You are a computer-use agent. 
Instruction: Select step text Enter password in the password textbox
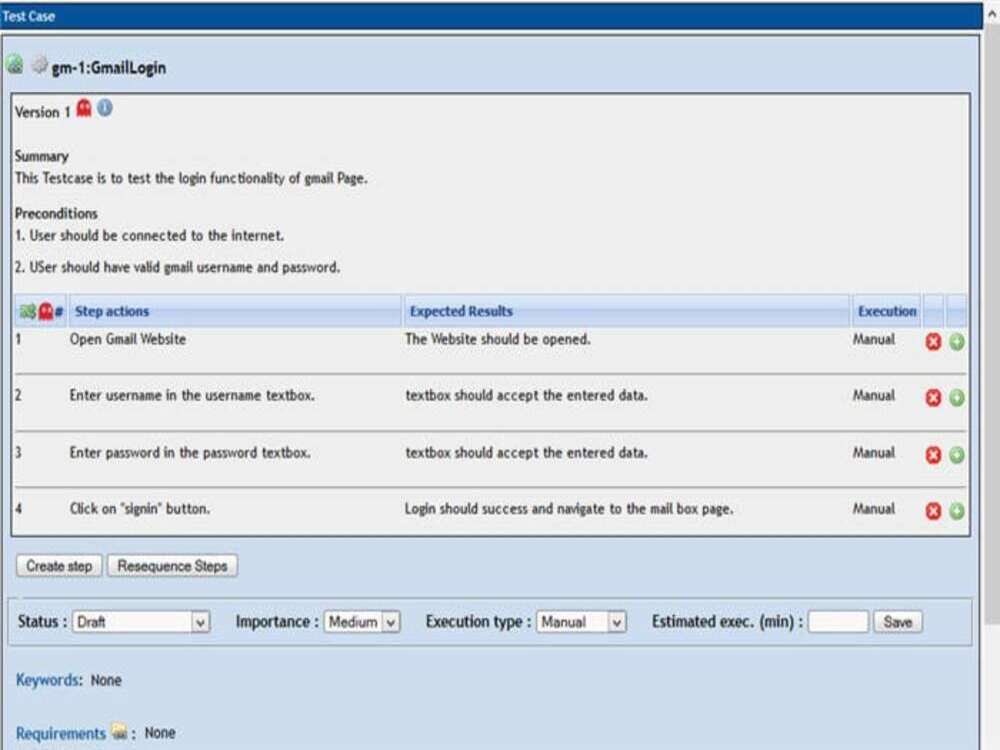(x=190, y=453)
